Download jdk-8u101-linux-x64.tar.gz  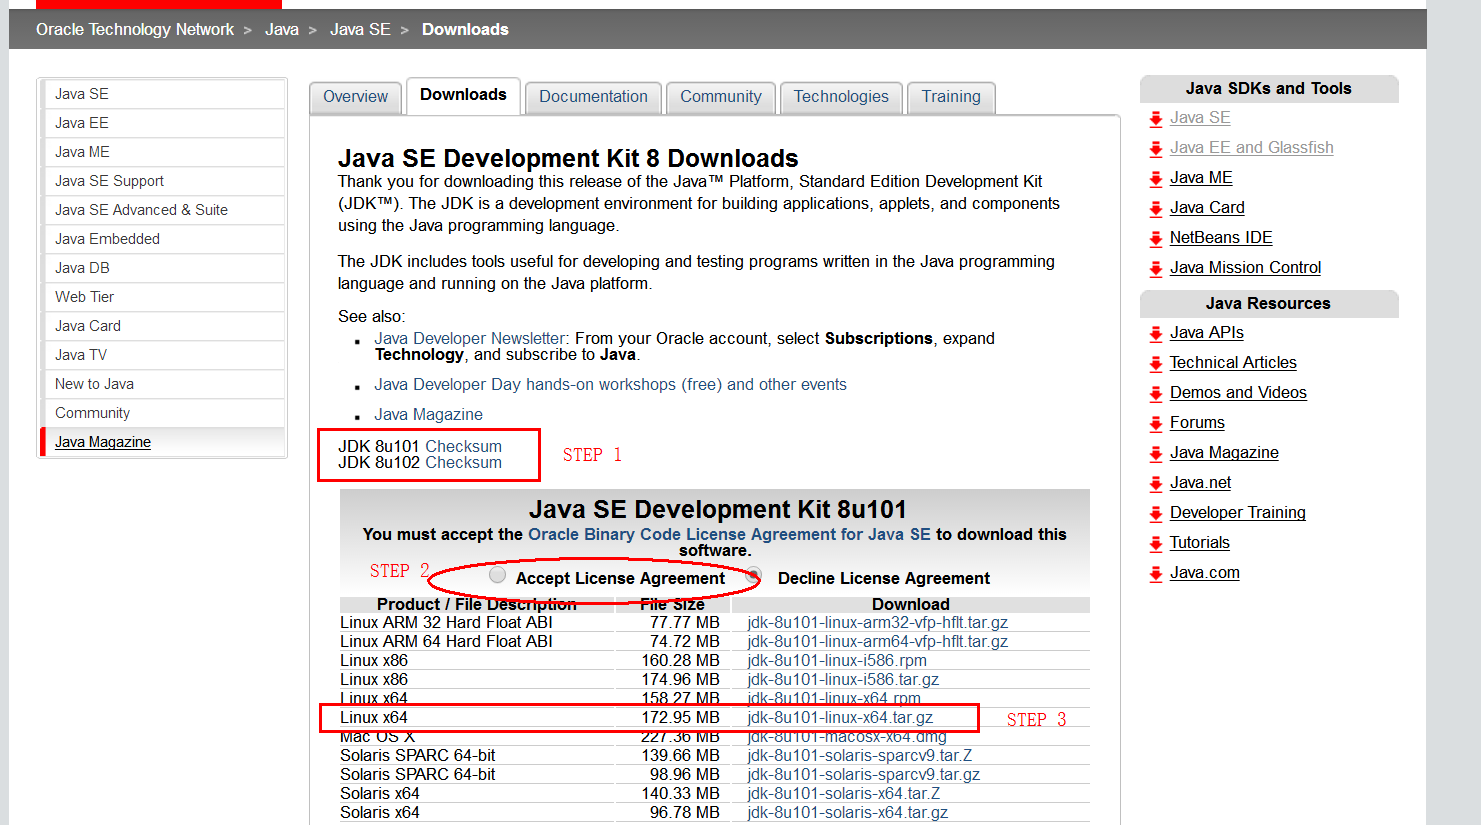tap(840, 718)
